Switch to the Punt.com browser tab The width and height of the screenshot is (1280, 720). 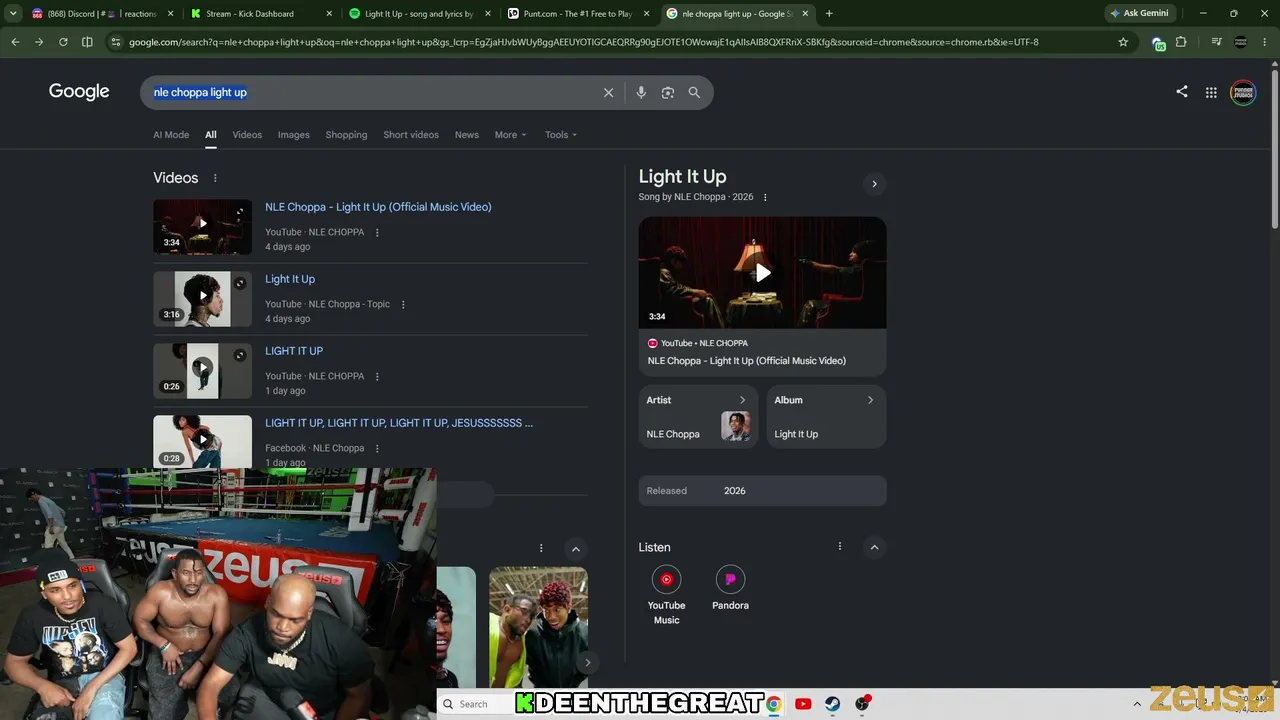pyautogui.click(x=579, y=14)
